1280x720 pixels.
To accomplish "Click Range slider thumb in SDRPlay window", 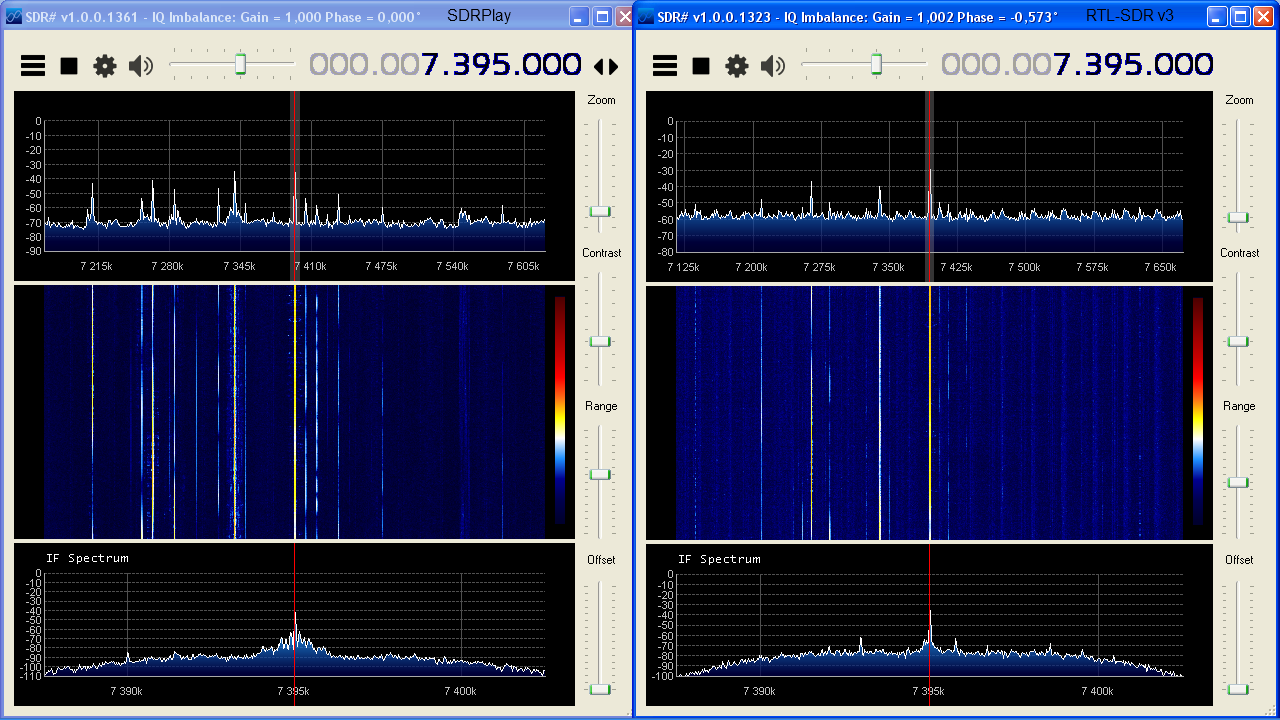I will tap(600, 474).
